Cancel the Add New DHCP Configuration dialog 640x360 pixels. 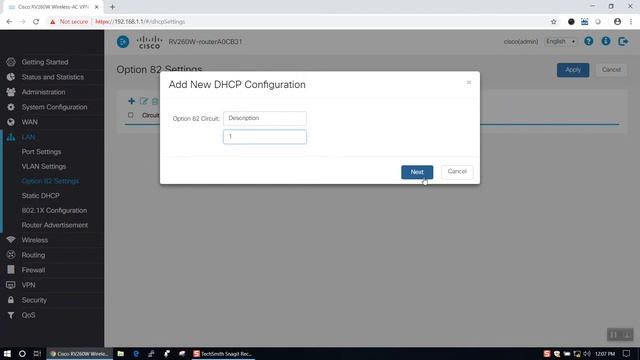coord(457,172)
